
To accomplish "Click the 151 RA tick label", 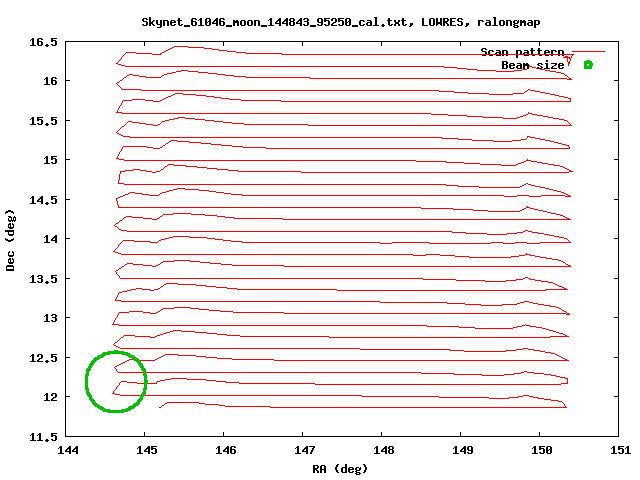I will 620,450.
